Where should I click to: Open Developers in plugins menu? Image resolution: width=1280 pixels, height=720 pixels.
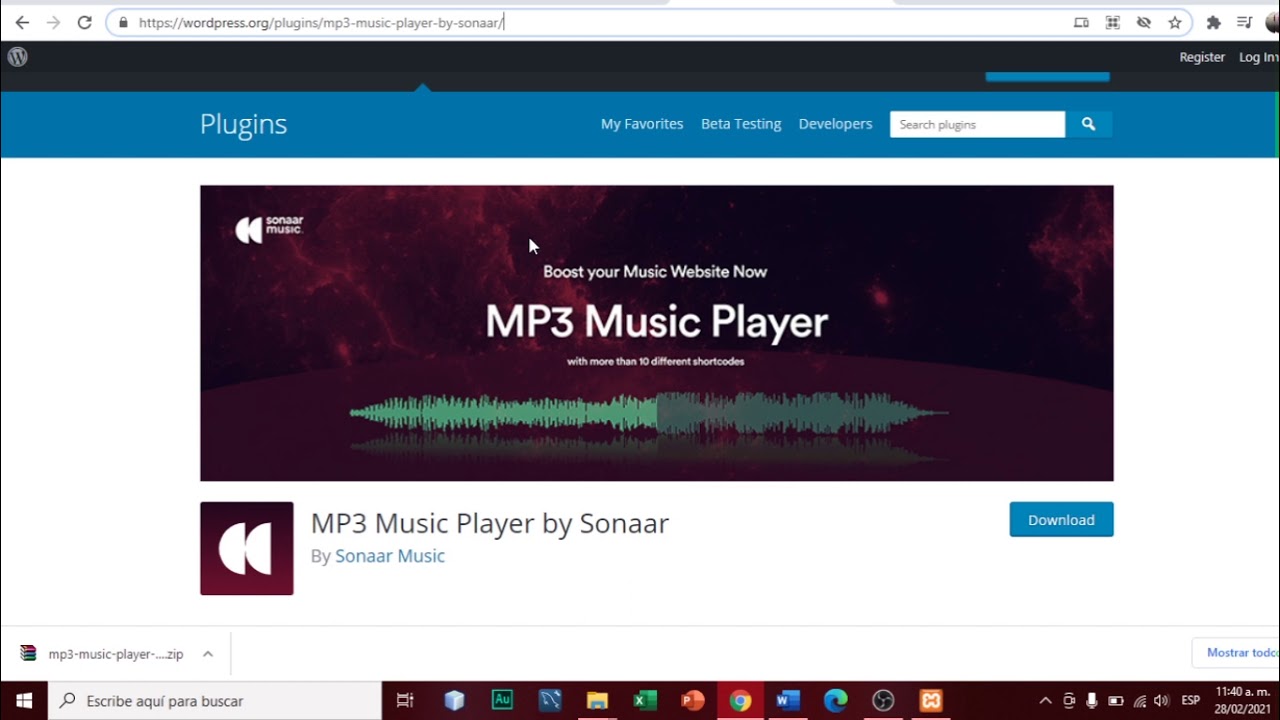click(835, 124)
